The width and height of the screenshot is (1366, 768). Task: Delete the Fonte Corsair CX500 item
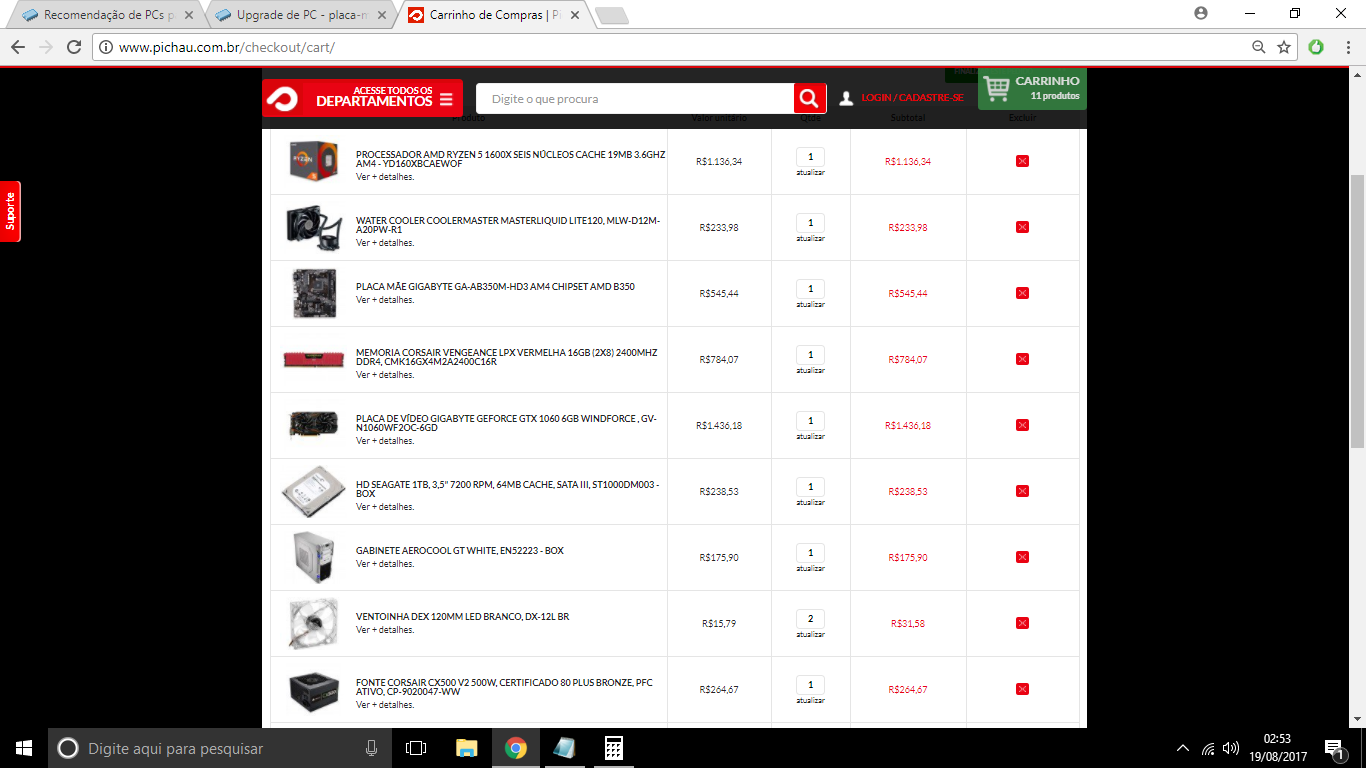coord(1022,689)
